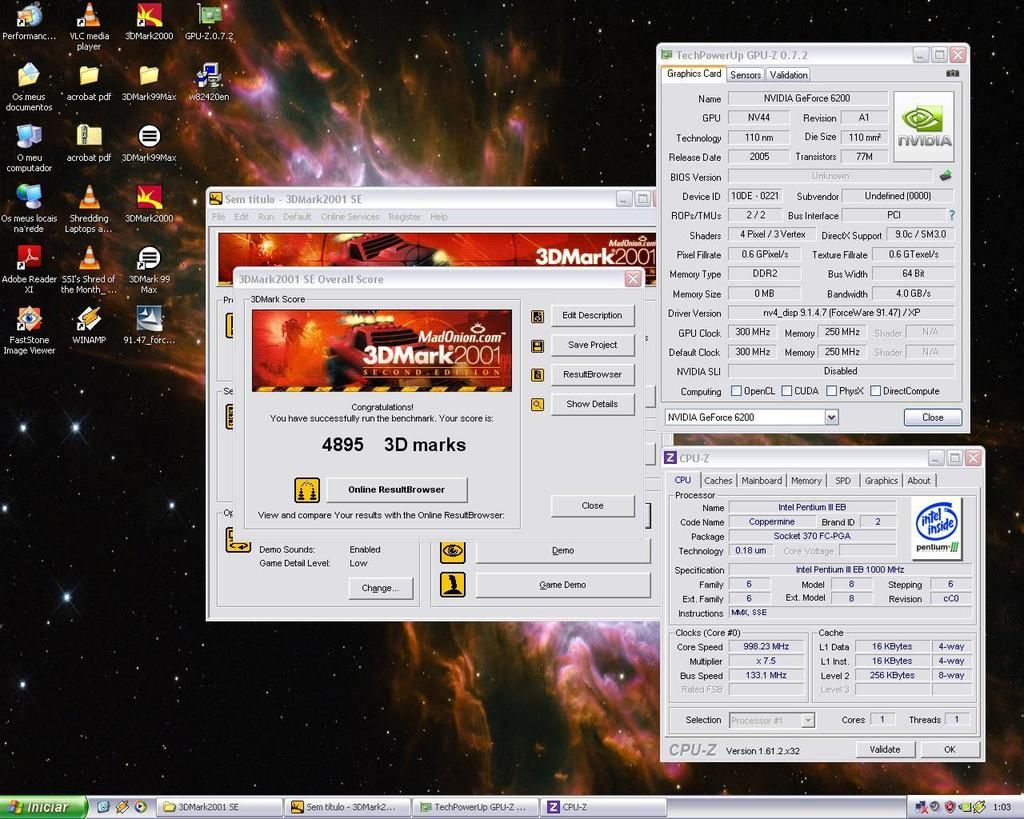Click the floppy icon beside Save Project
This screenshot has width=1024, height=819.
[x=537, y=345]
